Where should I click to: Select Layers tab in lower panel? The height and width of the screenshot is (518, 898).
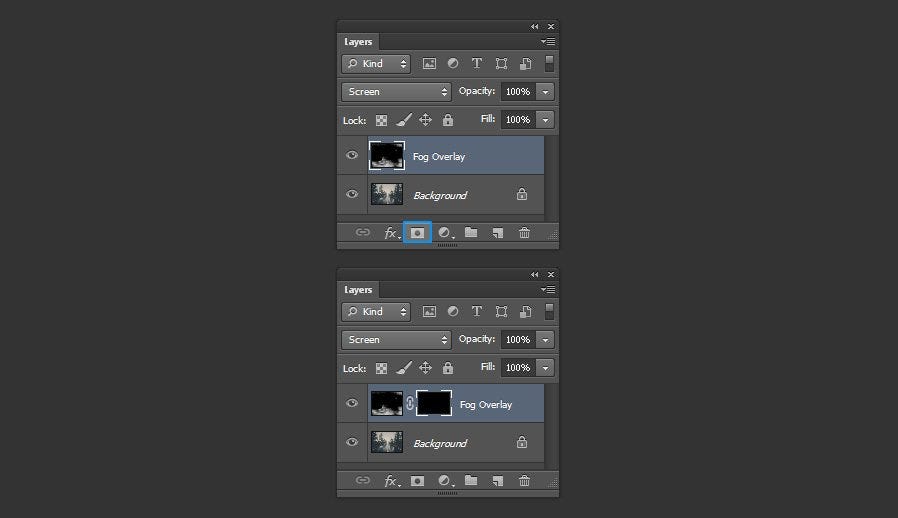point(358,290)
